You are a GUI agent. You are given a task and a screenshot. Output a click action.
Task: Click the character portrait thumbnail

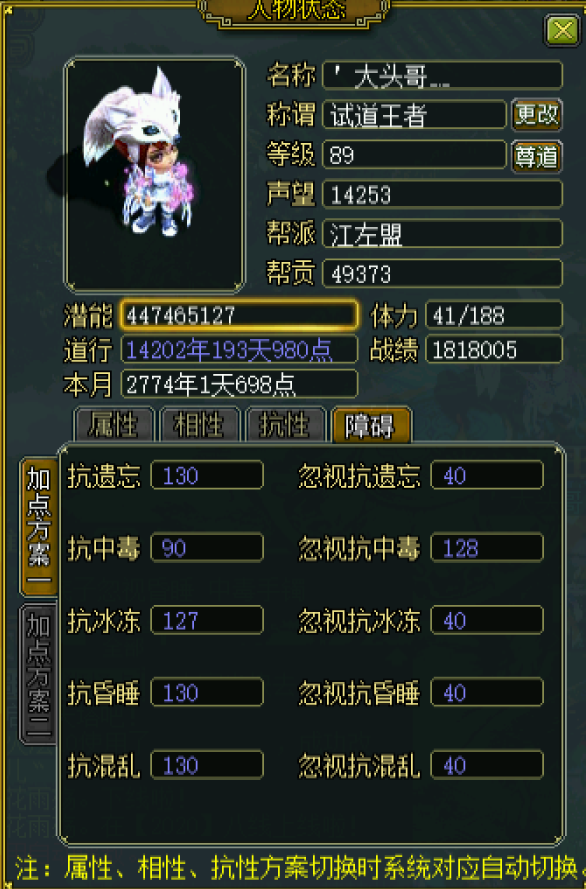154,174
